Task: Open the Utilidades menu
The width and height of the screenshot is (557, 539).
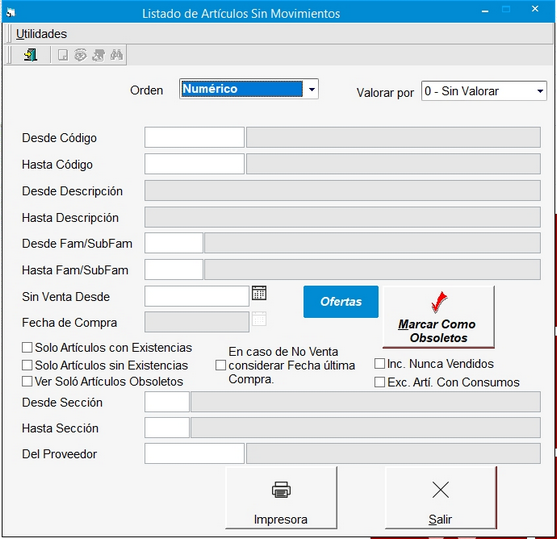Action: [41, 34]
